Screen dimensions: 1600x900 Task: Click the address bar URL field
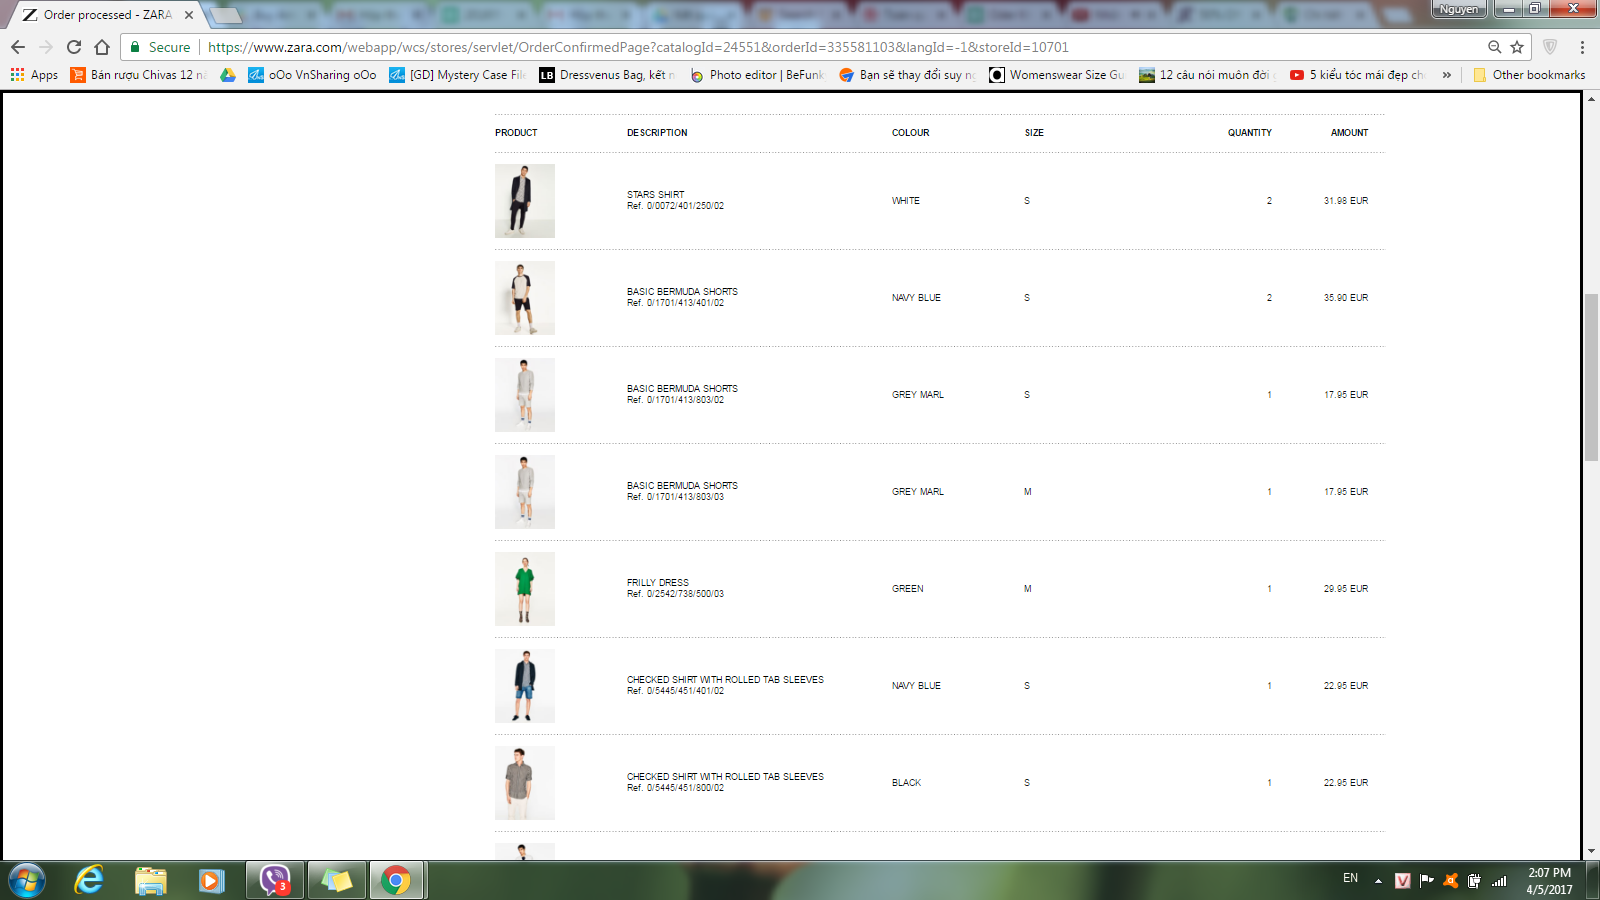(x=800, y=47)
